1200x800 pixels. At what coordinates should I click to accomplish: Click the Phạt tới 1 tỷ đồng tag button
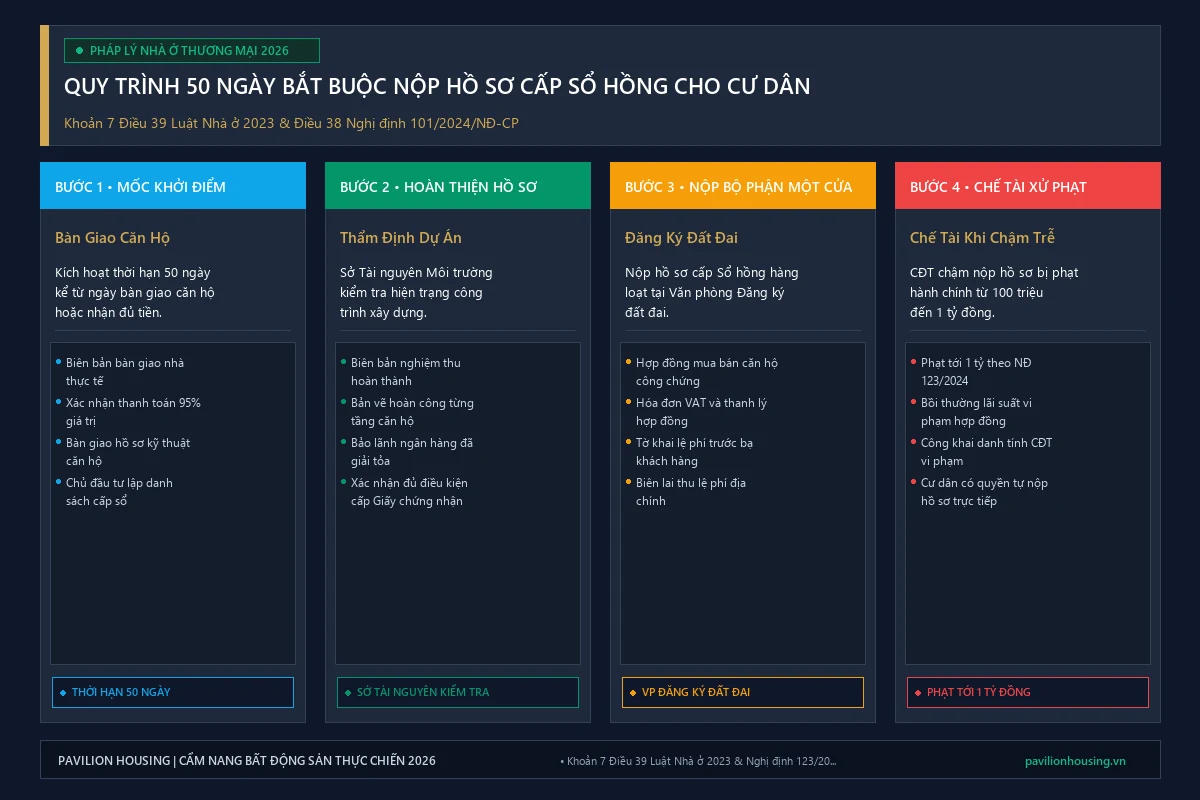click(x=1028, y=692)
